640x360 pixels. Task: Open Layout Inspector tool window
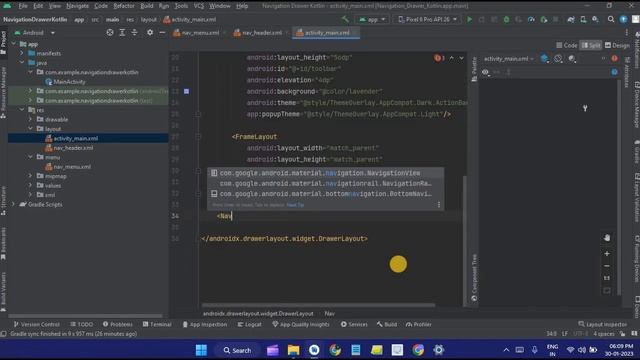[x=602, y=324]
